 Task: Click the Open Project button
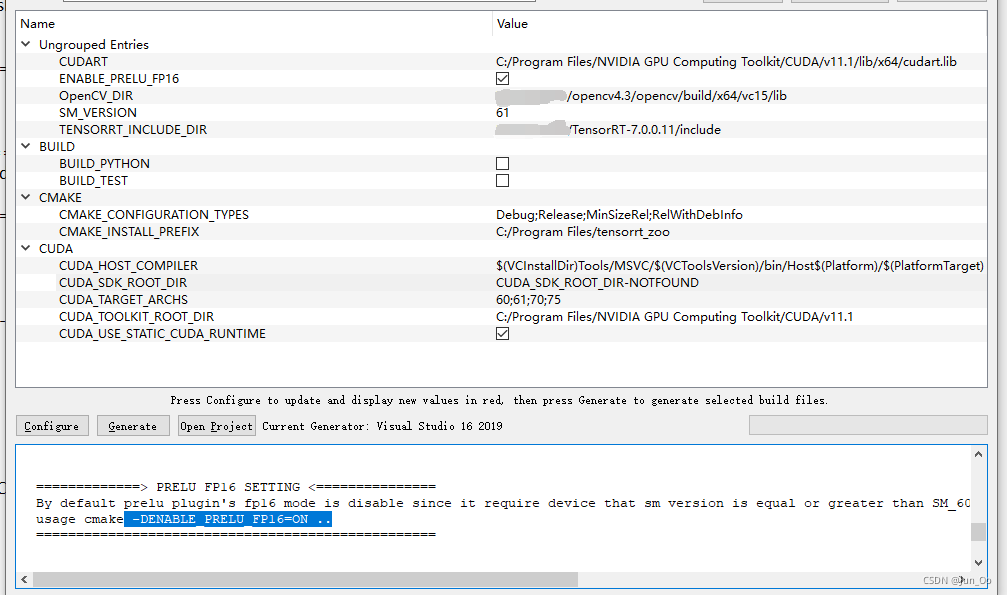tap(216, 425)
